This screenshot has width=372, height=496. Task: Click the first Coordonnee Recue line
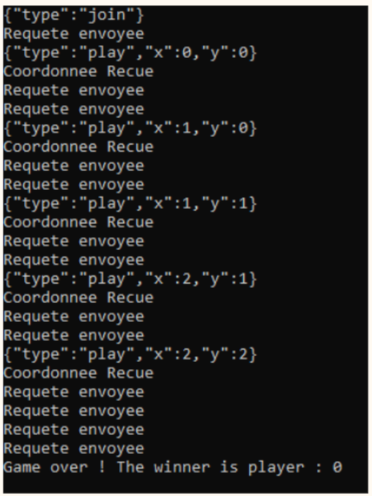(x=78, y=71)
